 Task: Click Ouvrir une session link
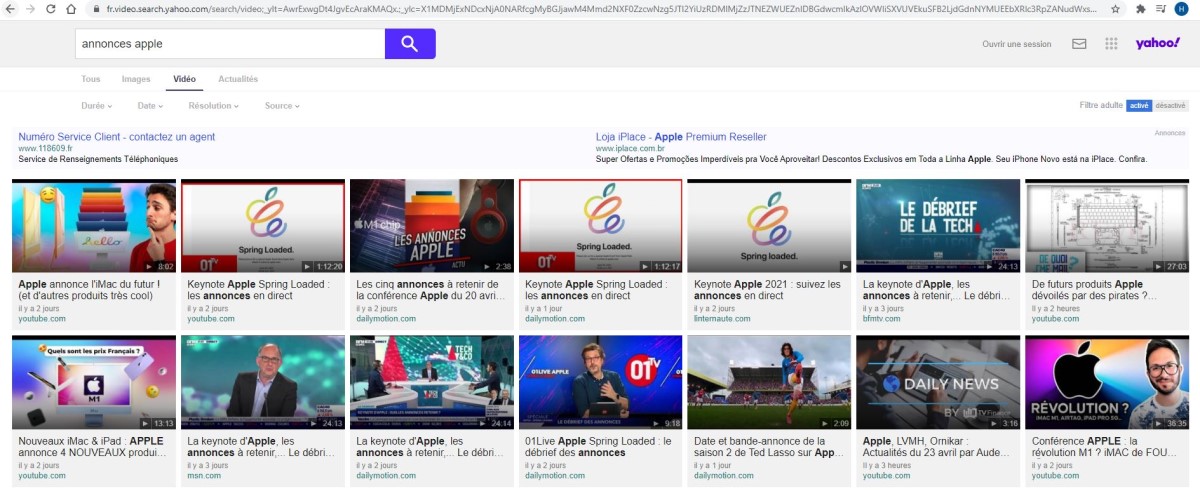point(1017,44)
